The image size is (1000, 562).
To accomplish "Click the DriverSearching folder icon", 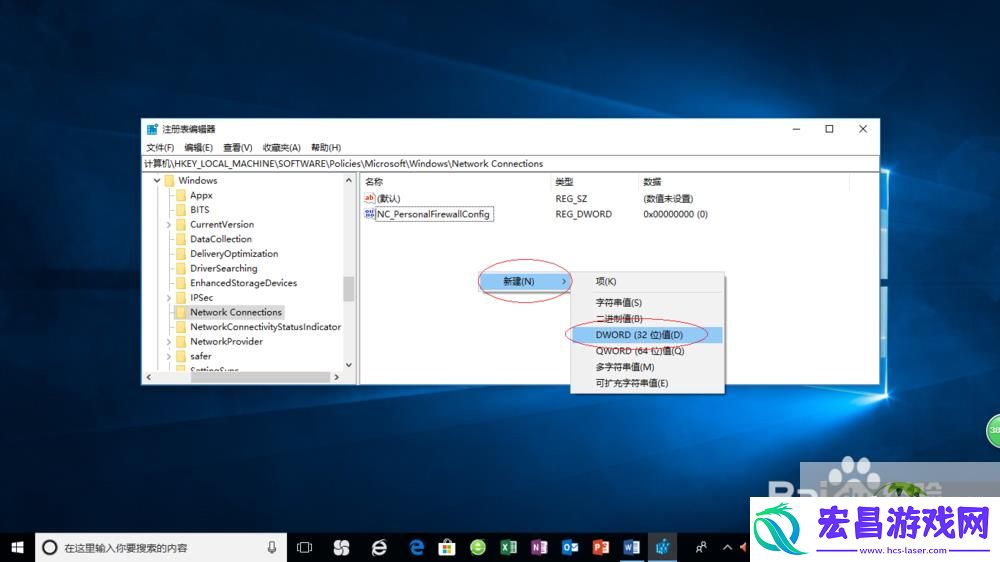I will click(180, 268).
